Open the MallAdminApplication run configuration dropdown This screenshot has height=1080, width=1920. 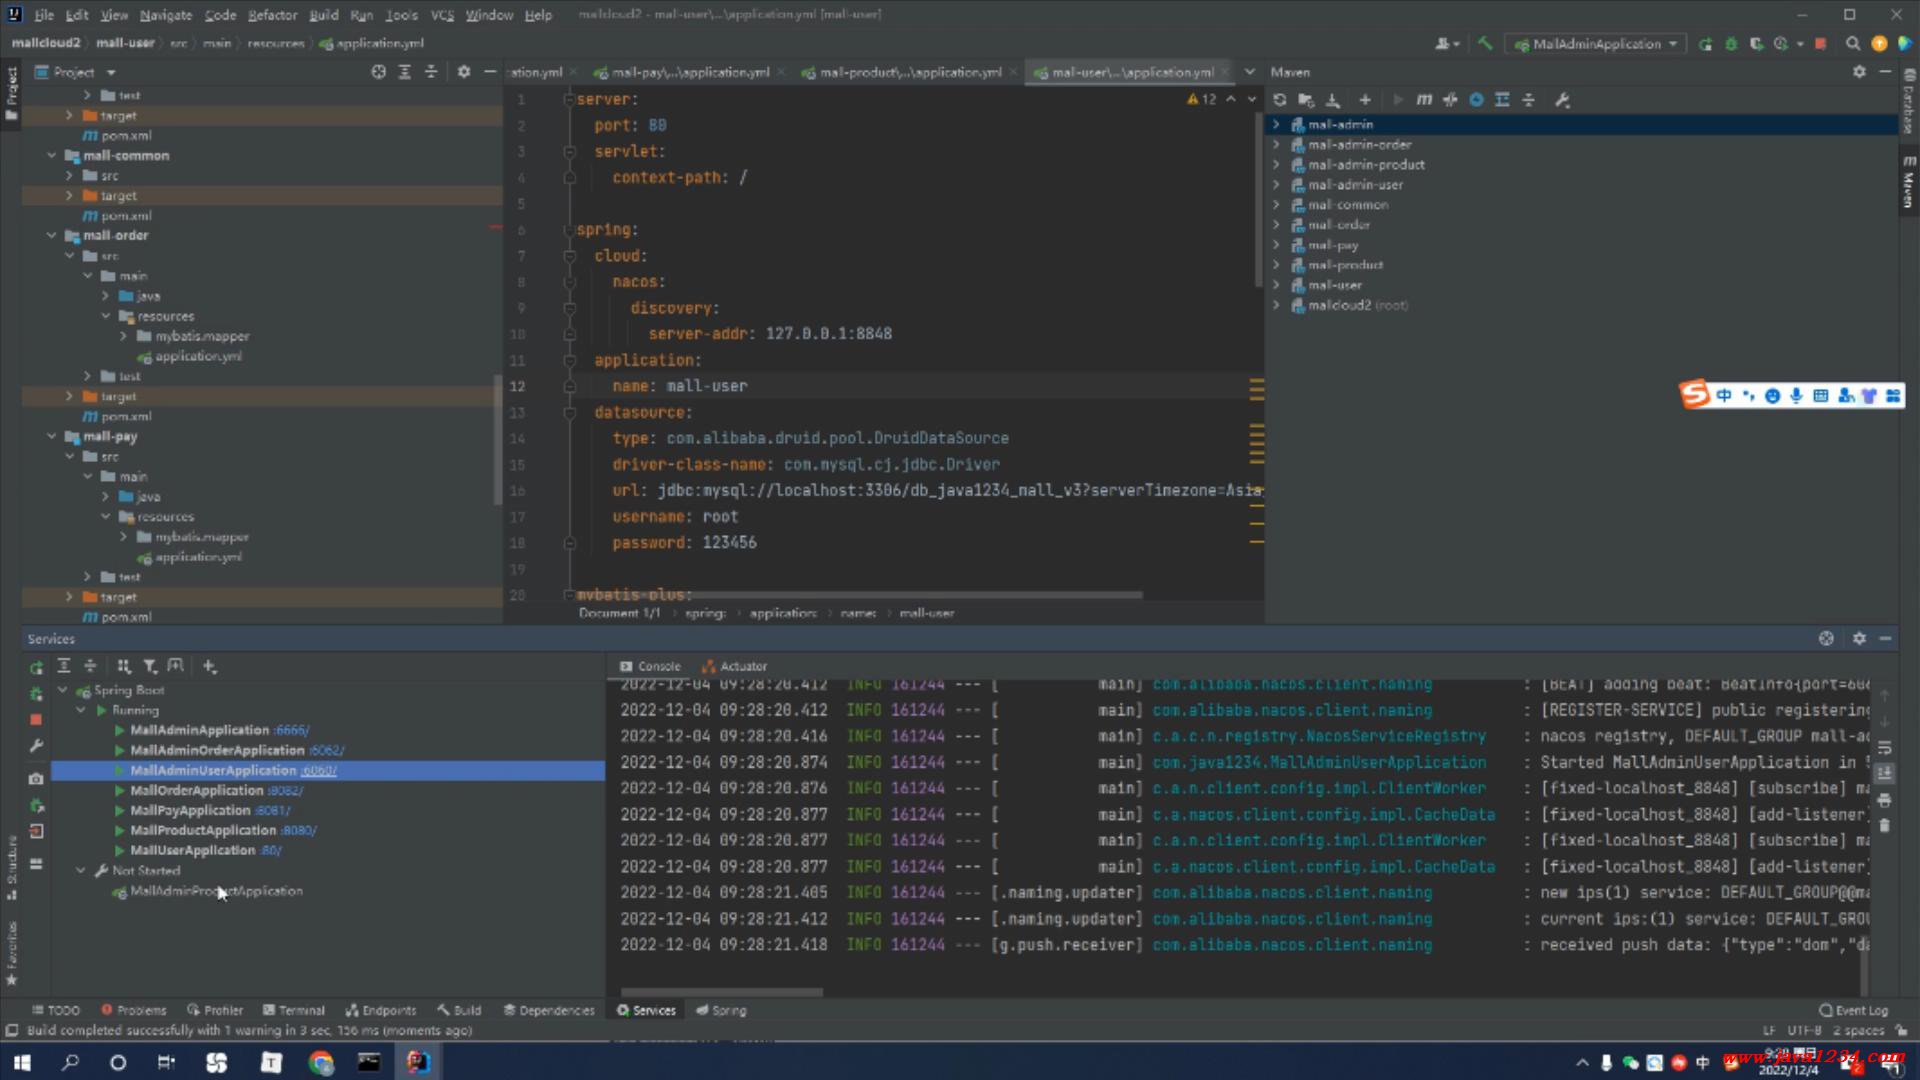1597,44
